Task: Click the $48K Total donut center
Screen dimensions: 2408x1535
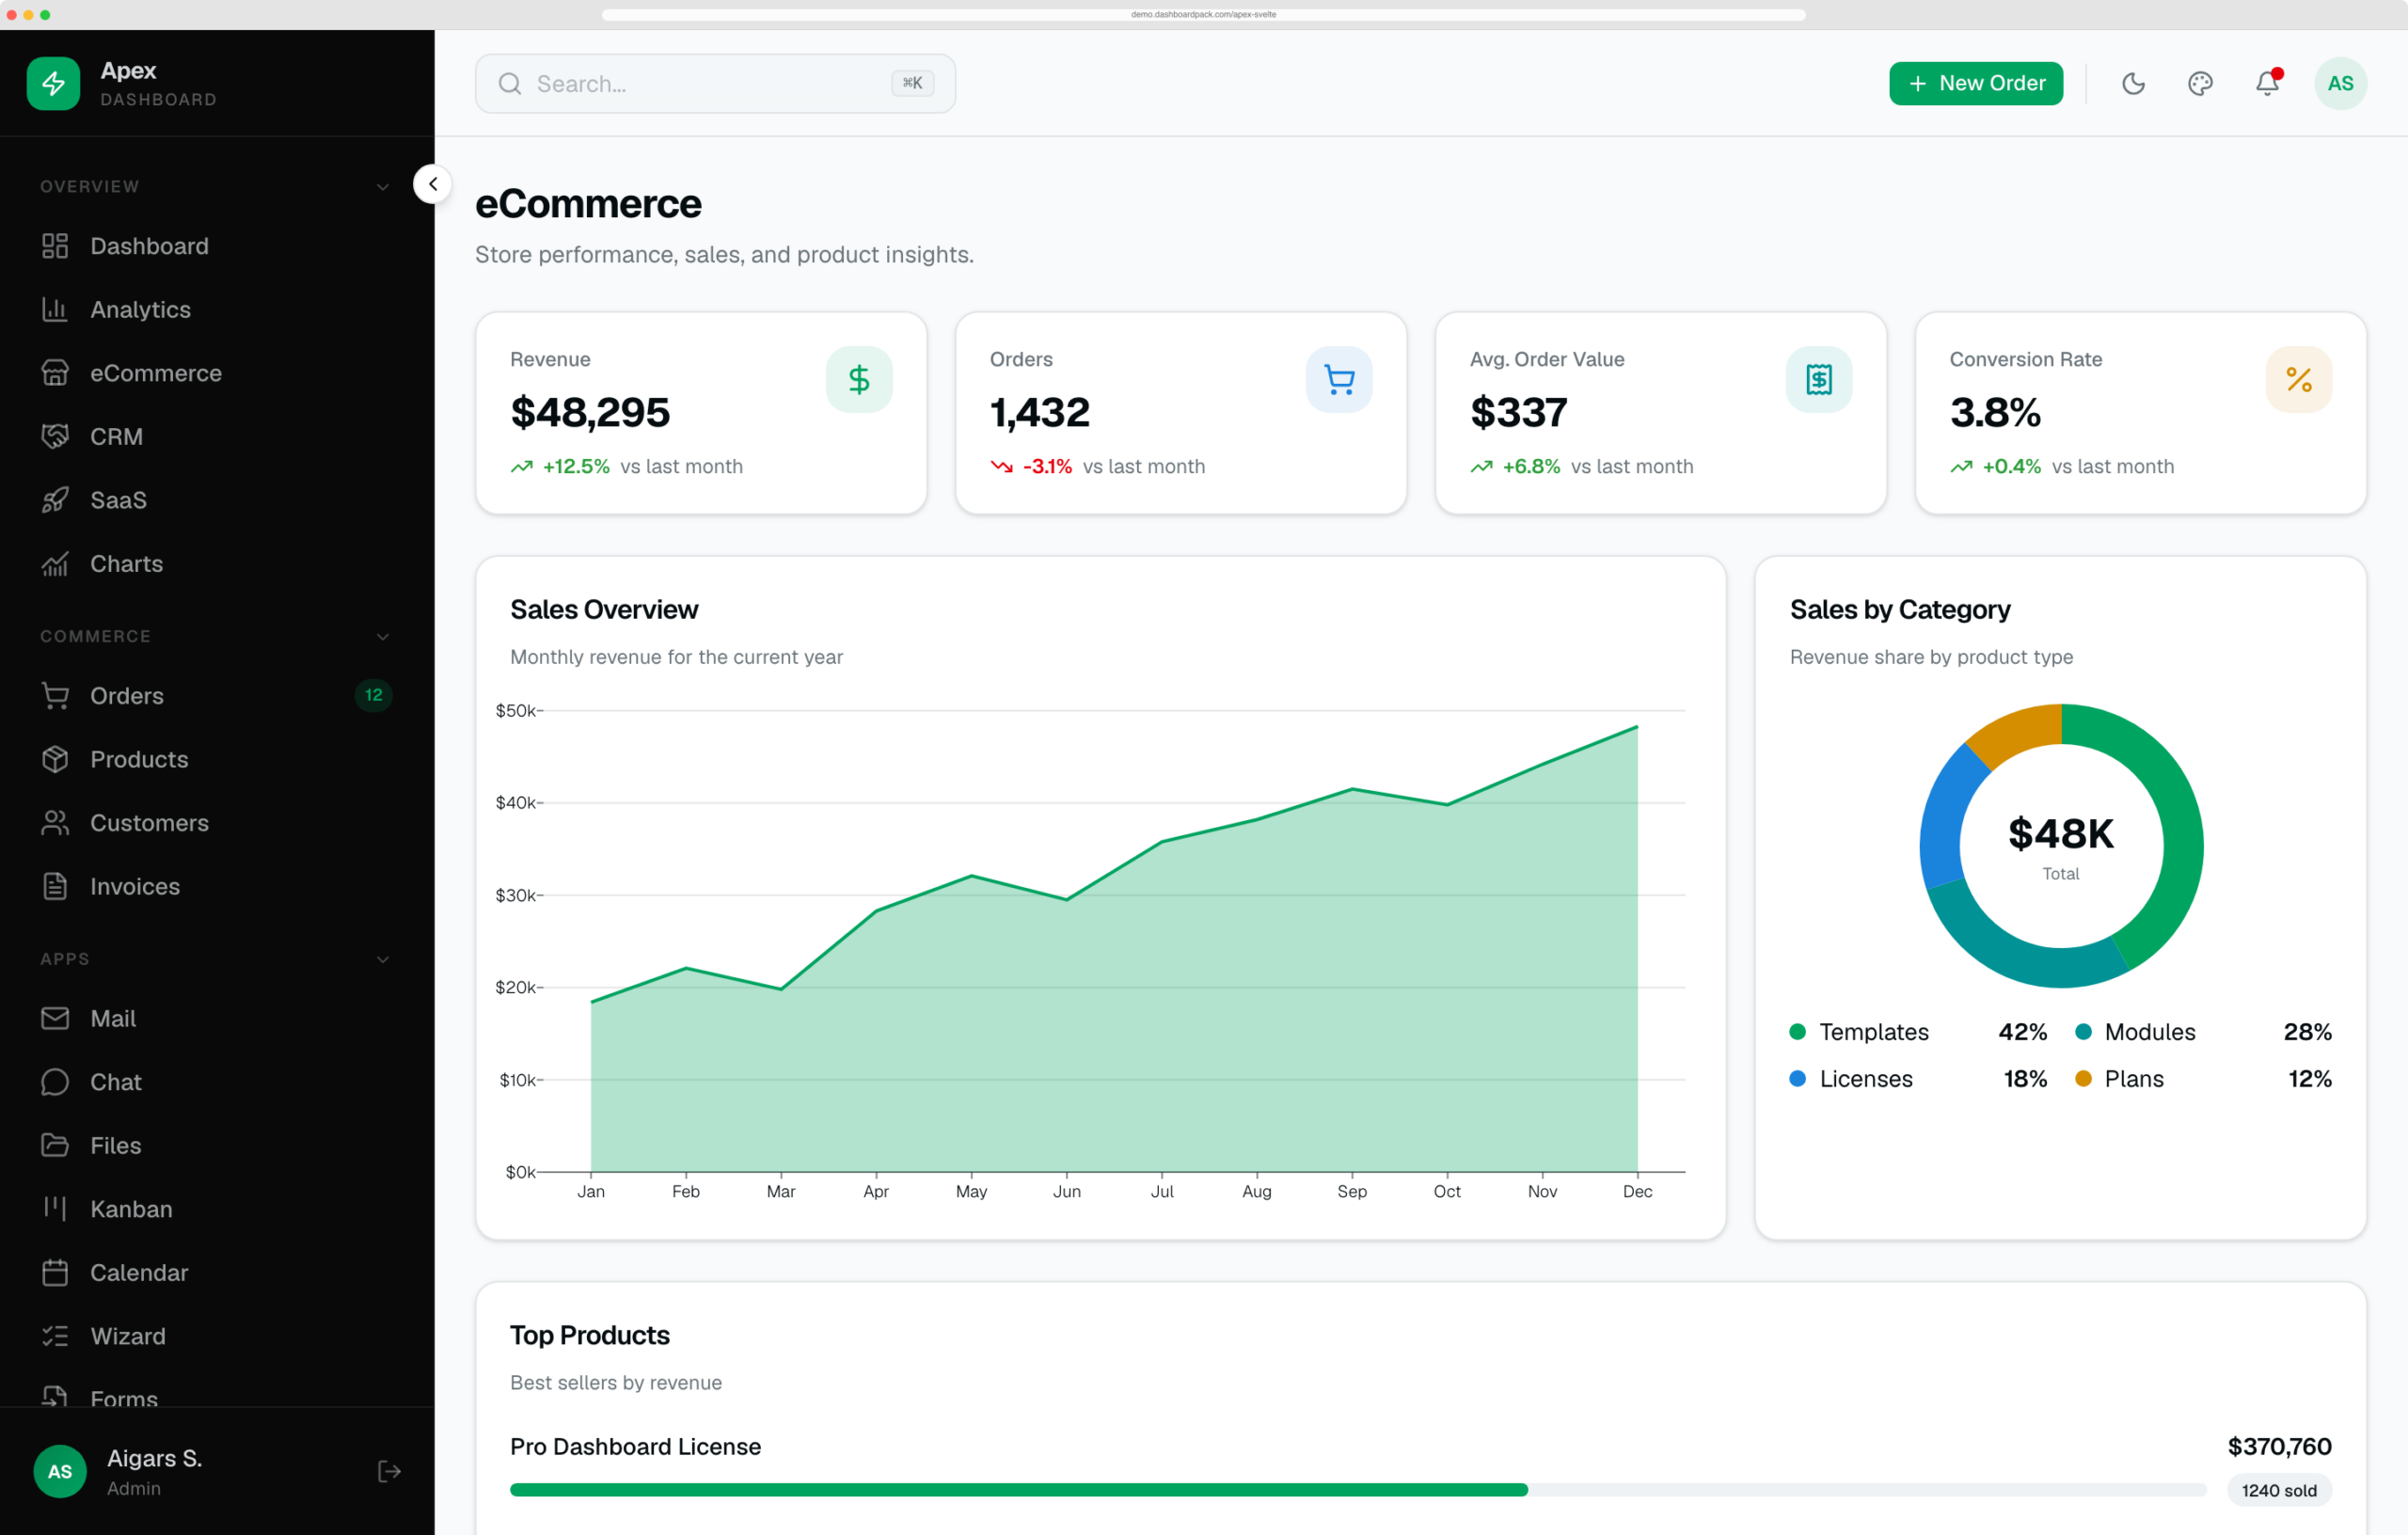Action: [2061, 847]
